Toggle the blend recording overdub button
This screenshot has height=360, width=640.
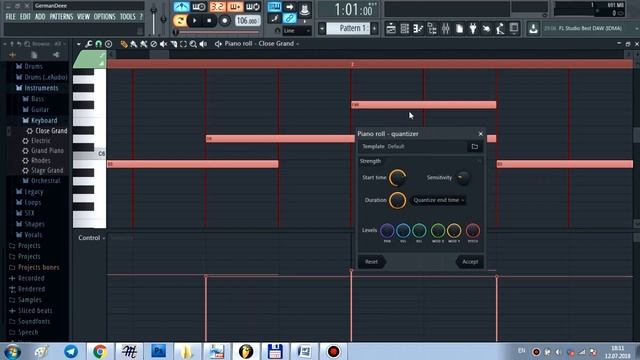tap(235, 7)
